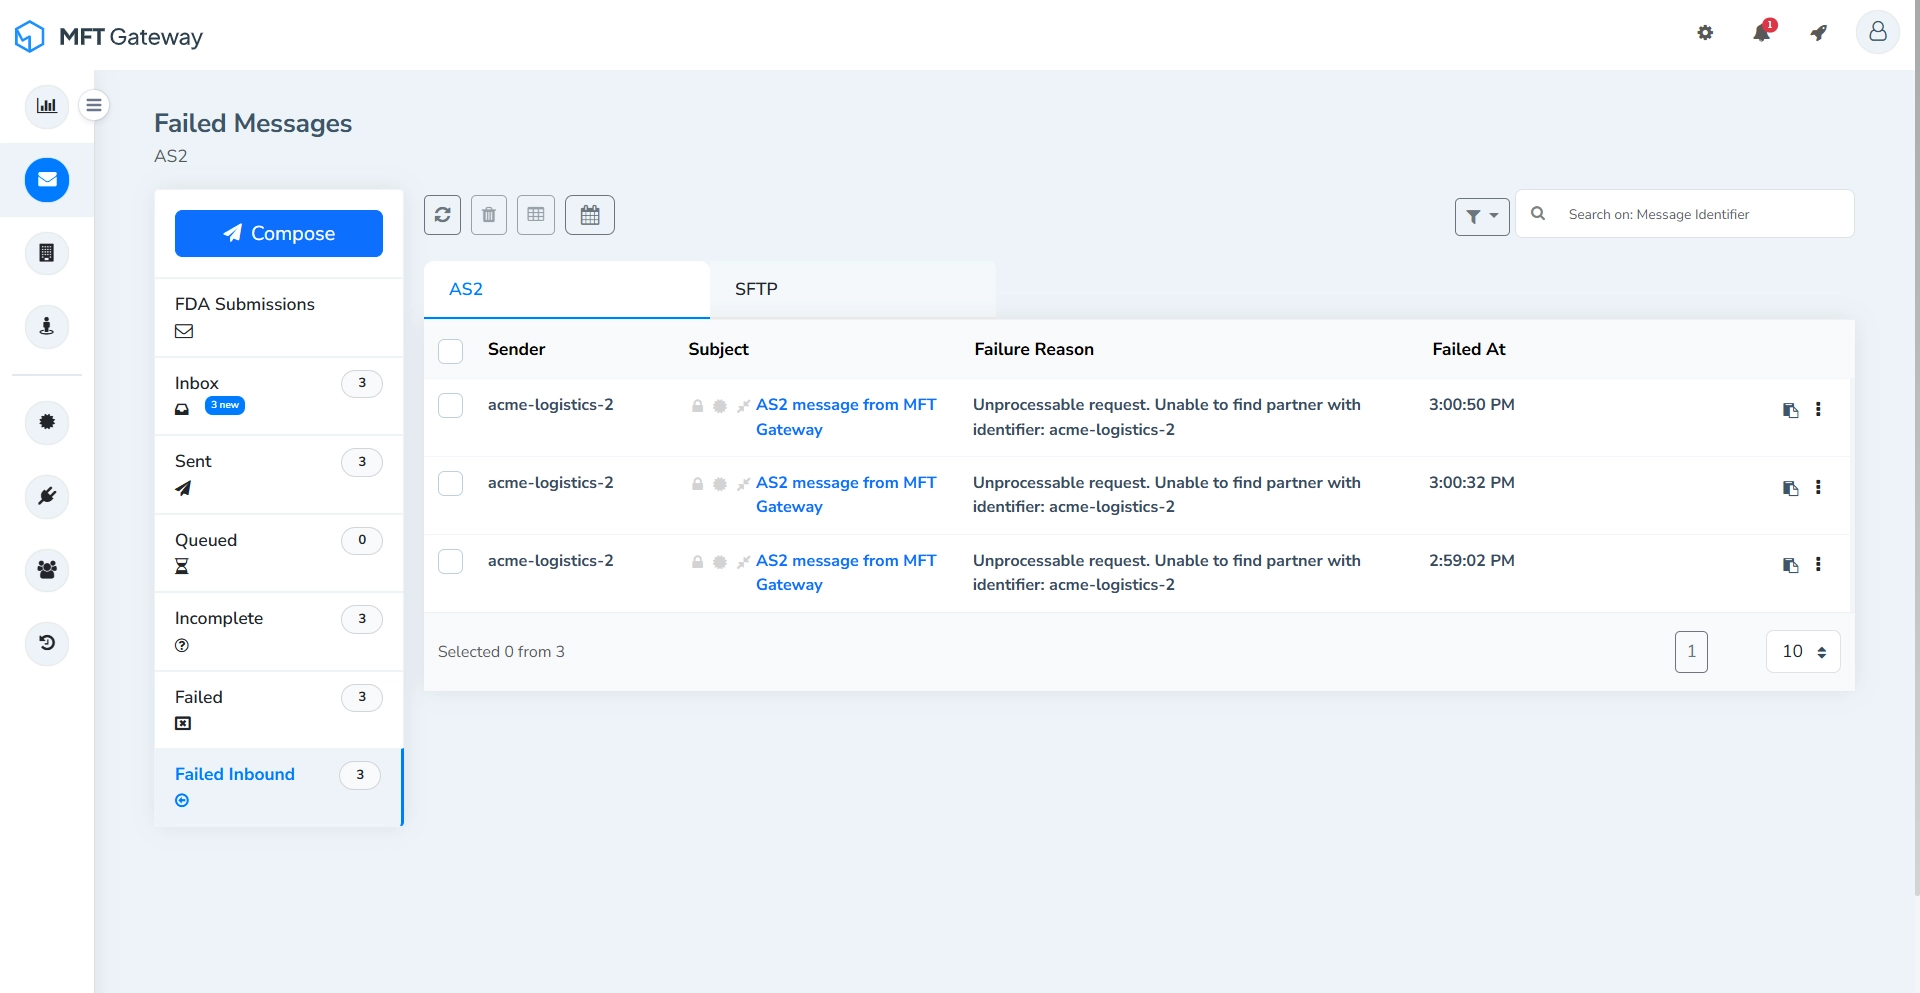Open the settings gear in top bar
This screenshot has width=1920, height=993.
coord(1705,33)
